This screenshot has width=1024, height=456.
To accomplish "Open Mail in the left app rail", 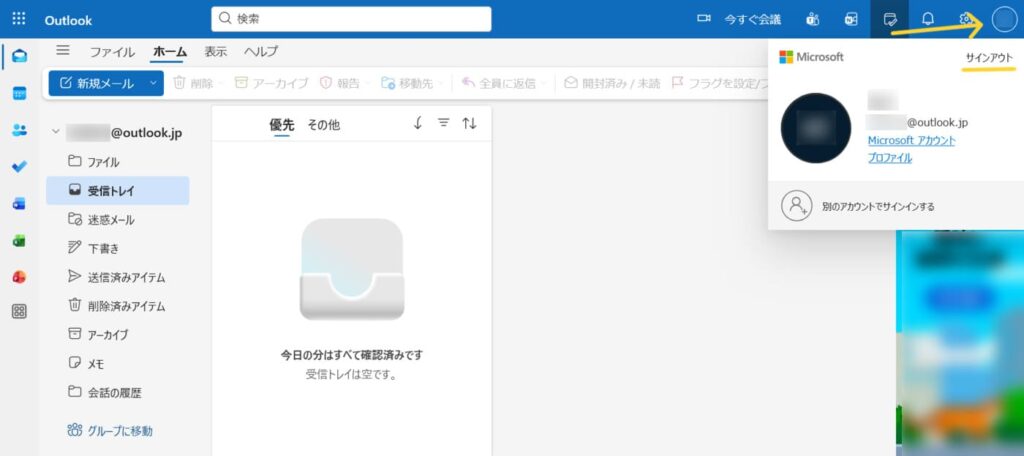I will [x=20, y=56].
